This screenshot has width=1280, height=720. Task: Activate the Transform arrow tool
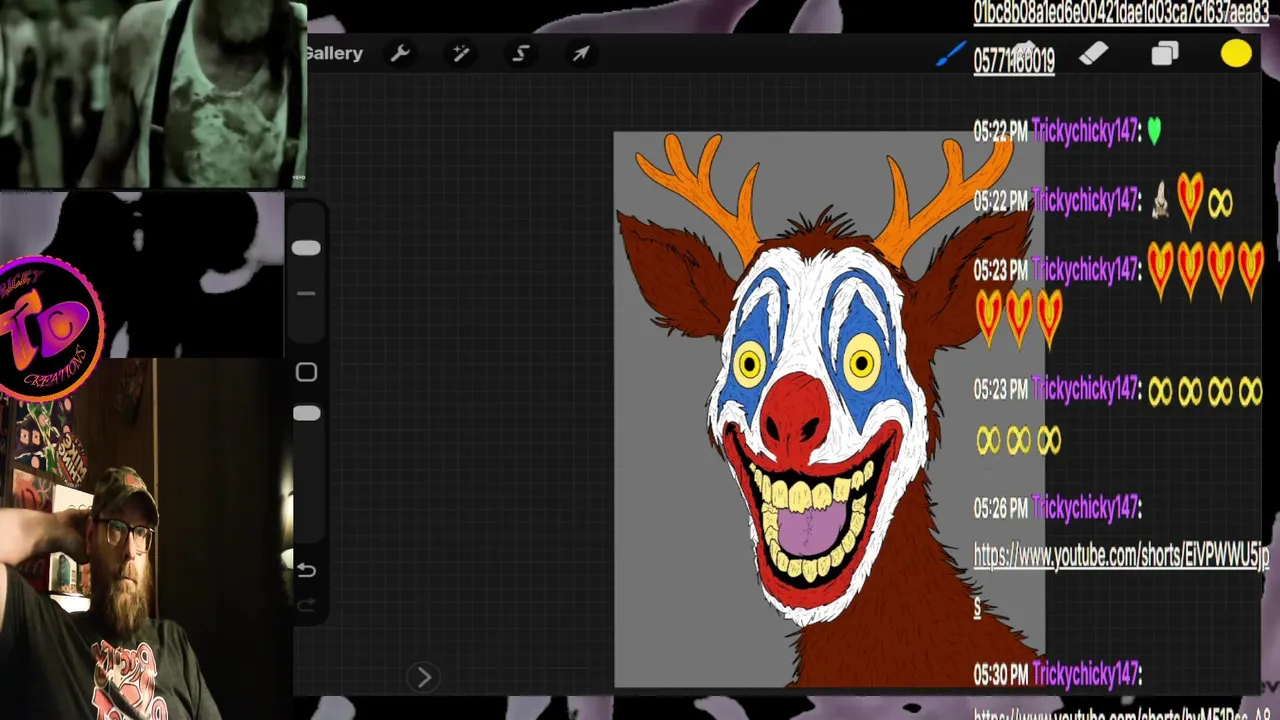coord(581,54)
